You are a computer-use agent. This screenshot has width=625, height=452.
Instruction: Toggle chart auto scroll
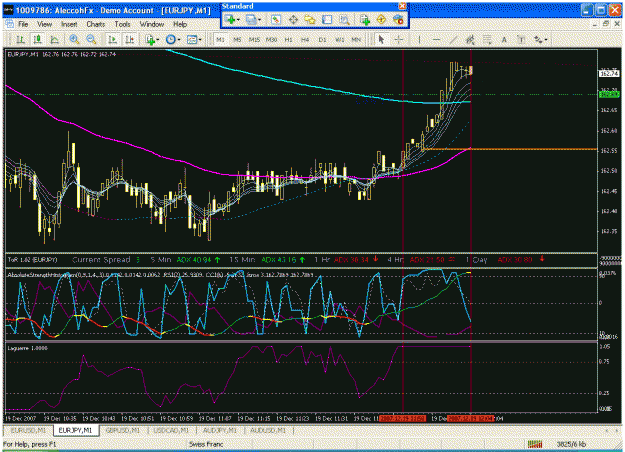[x=112, y=39]
